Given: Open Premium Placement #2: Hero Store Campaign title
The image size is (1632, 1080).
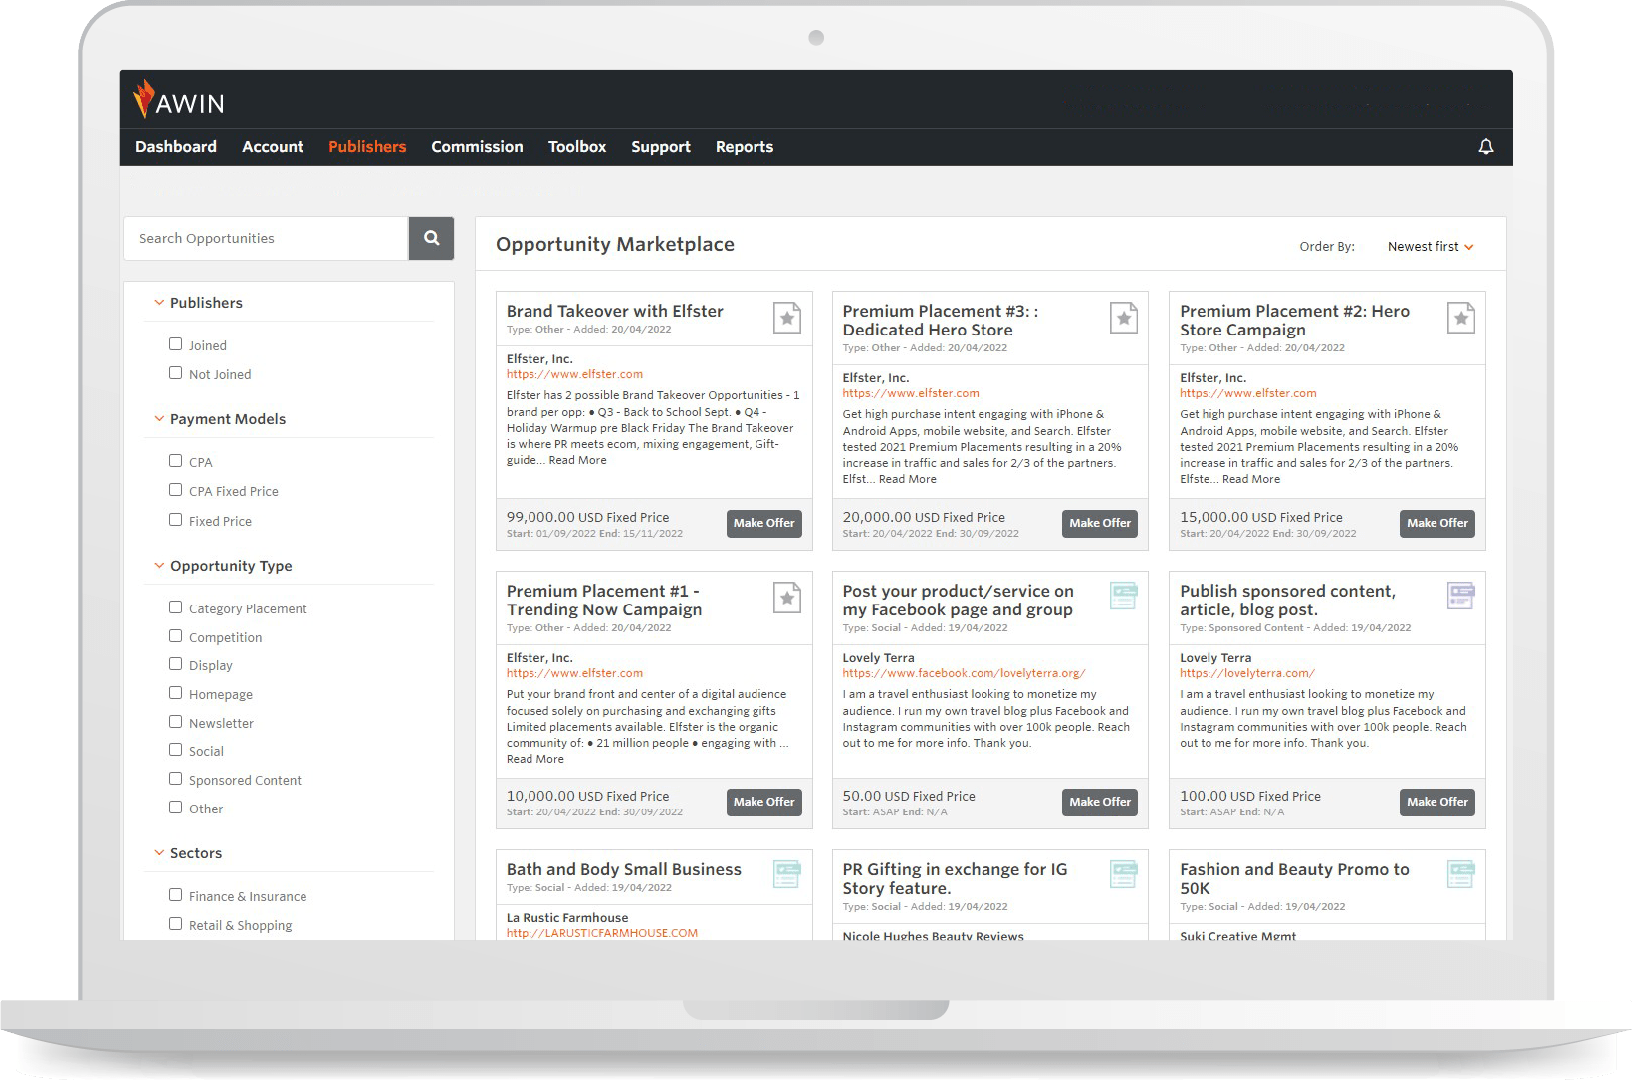Looking at the screenshot, I should (x=1295, y=320).
